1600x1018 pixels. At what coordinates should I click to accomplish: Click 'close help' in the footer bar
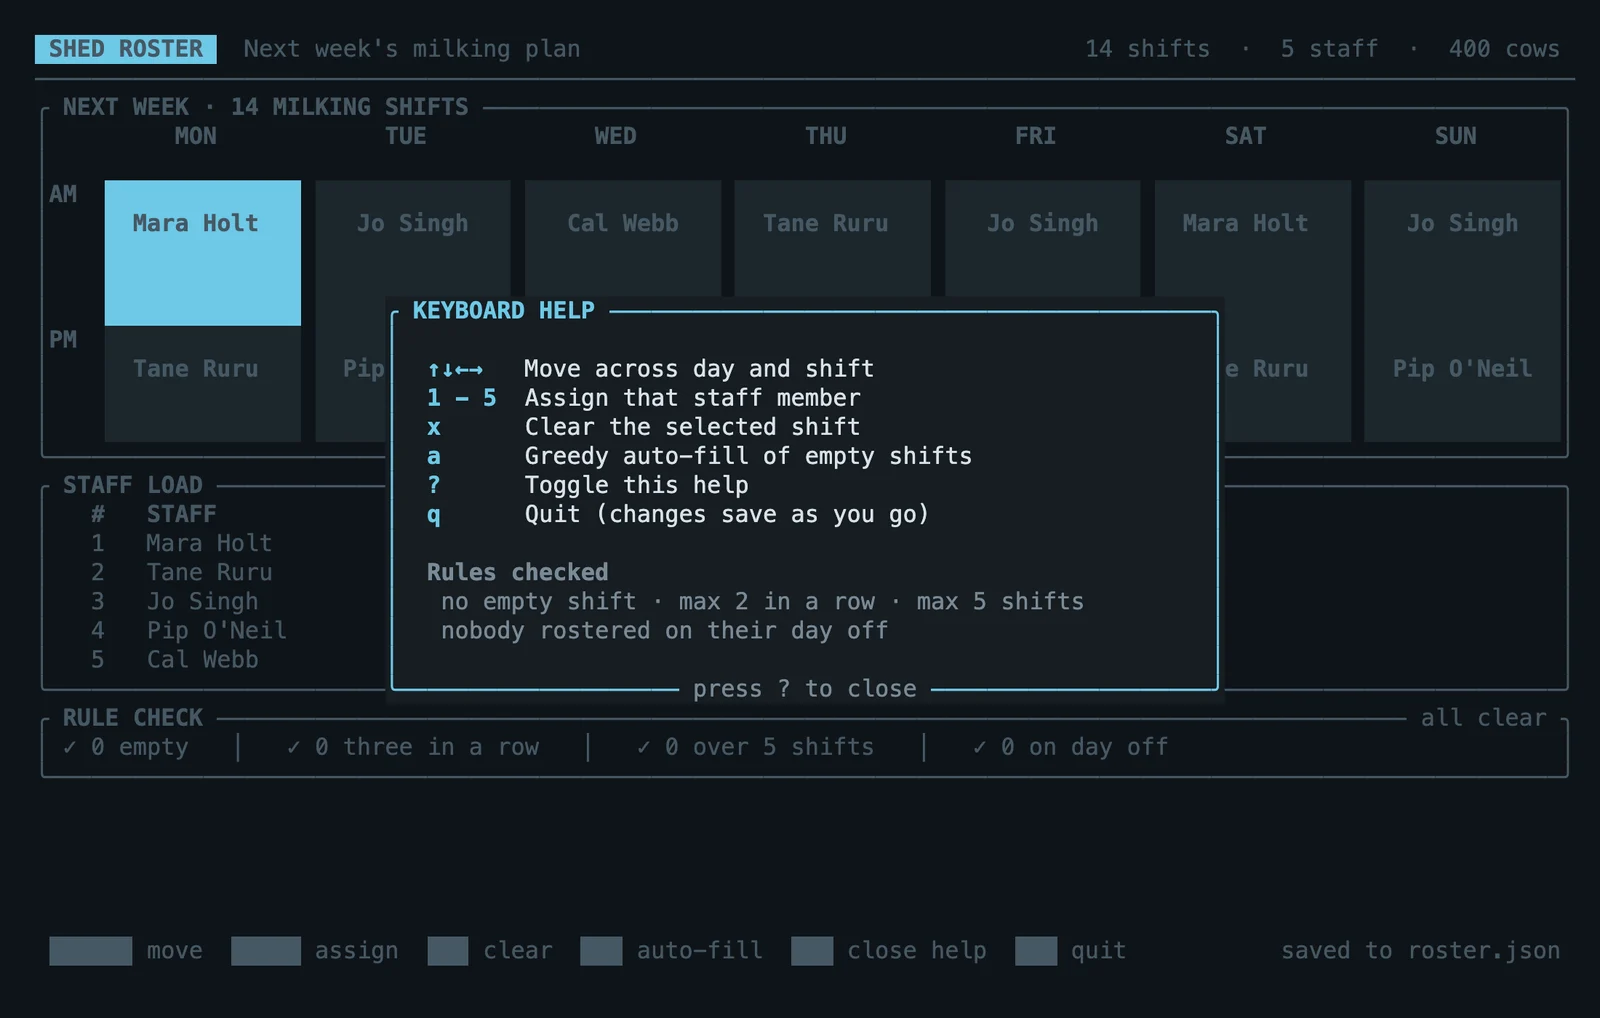click(889, 951)
